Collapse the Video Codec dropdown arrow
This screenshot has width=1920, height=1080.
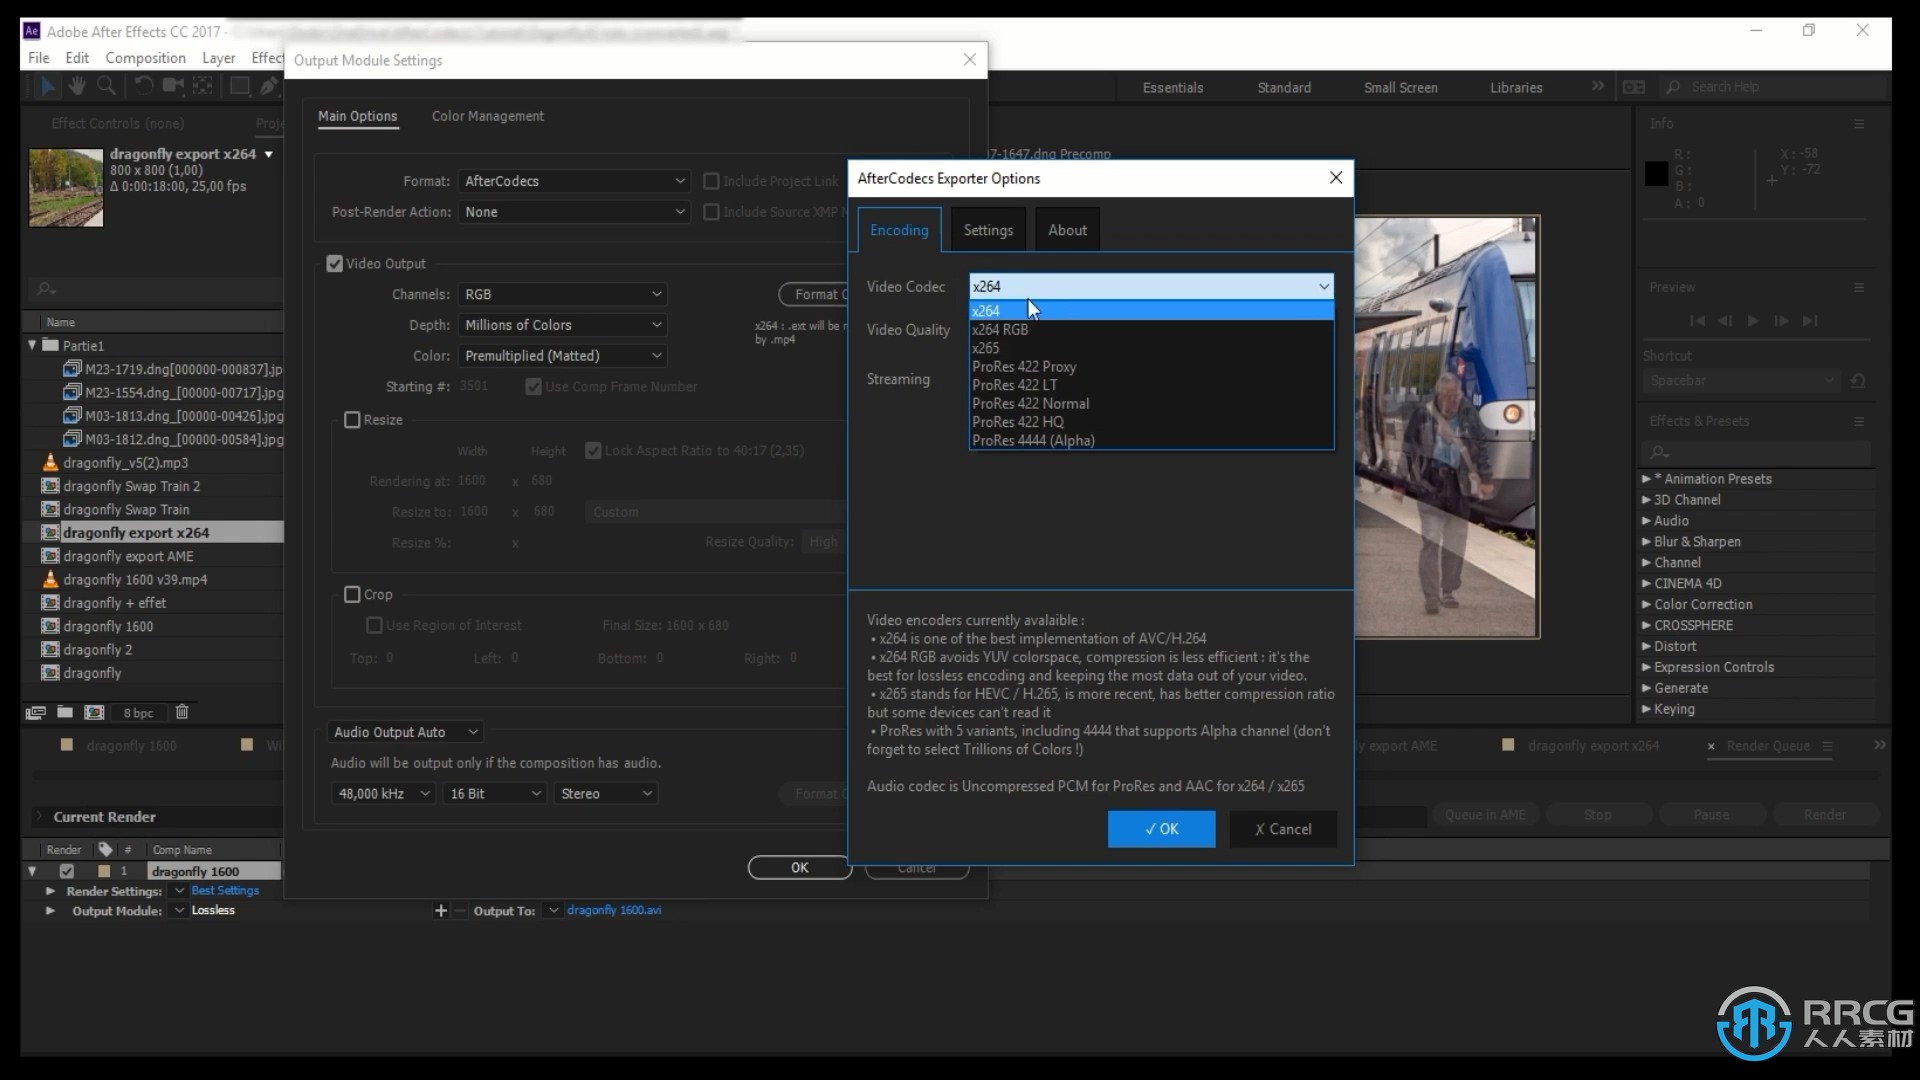coord(1323,287)
